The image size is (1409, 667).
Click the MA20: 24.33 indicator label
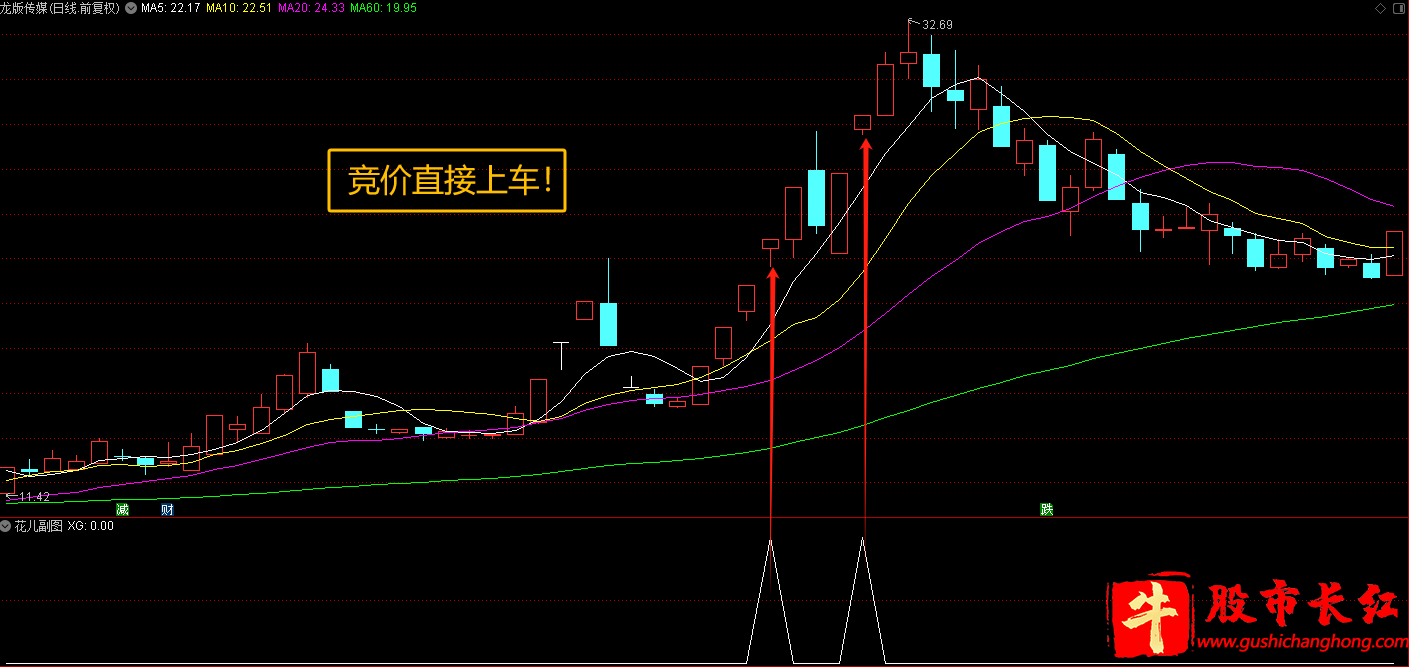point(311,8)
